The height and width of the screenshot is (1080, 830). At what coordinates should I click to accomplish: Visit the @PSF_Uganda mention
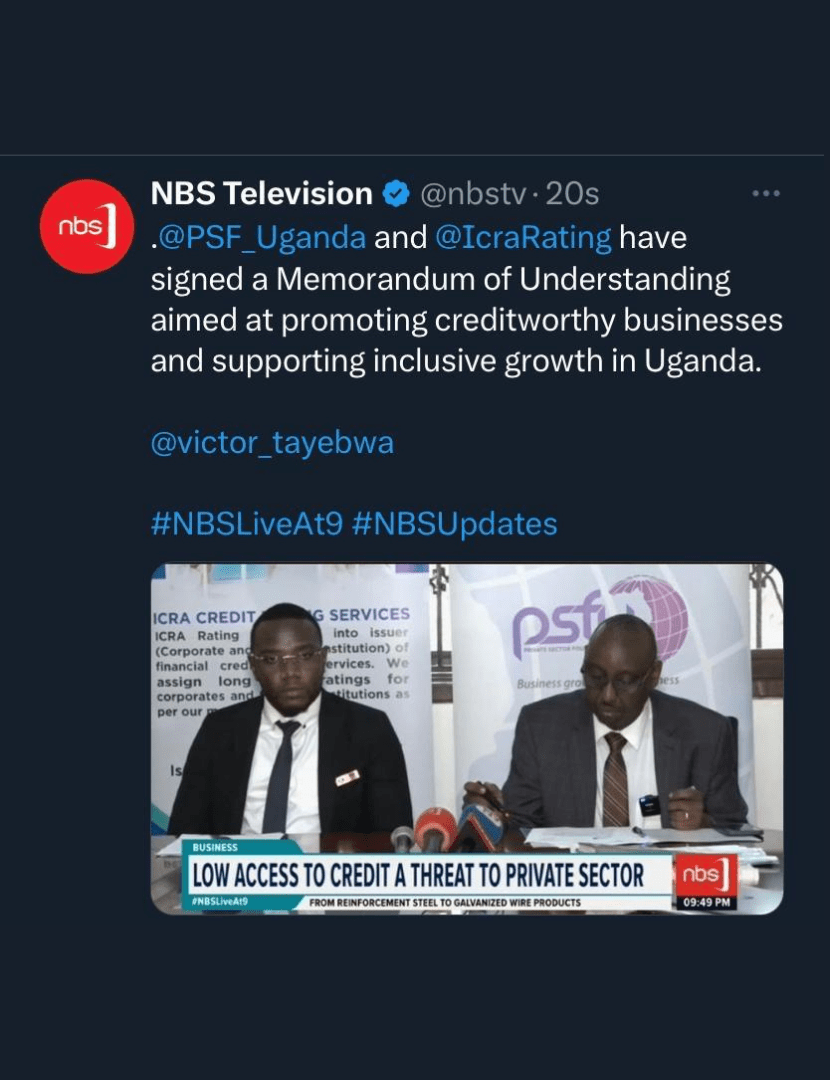point(260,238)
